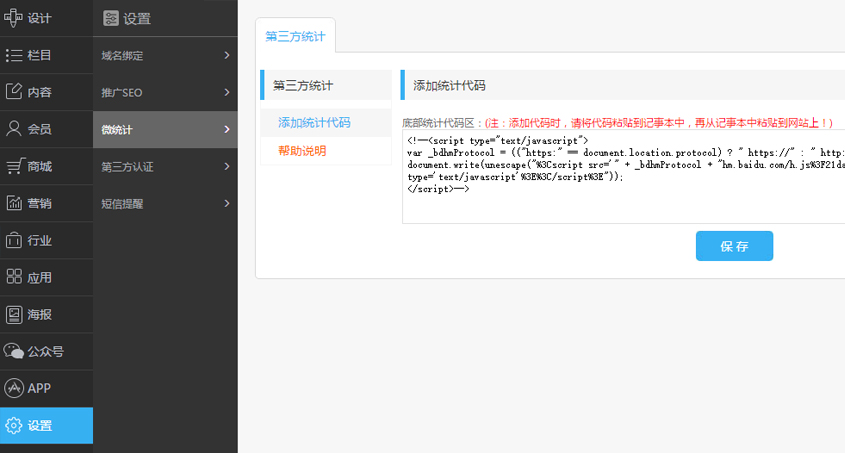This screenshot has width=845, height=453.
Task: Open the 应用 apps grid icon
Action: point(14,277)
